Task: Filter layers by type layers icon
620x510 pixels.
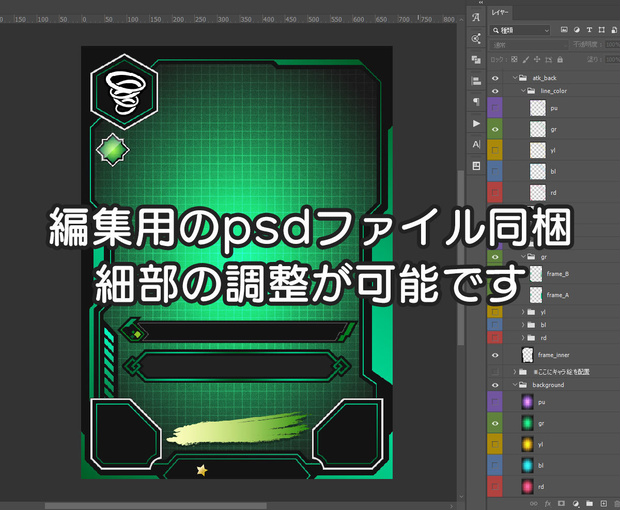Action: tap(589, 30)
